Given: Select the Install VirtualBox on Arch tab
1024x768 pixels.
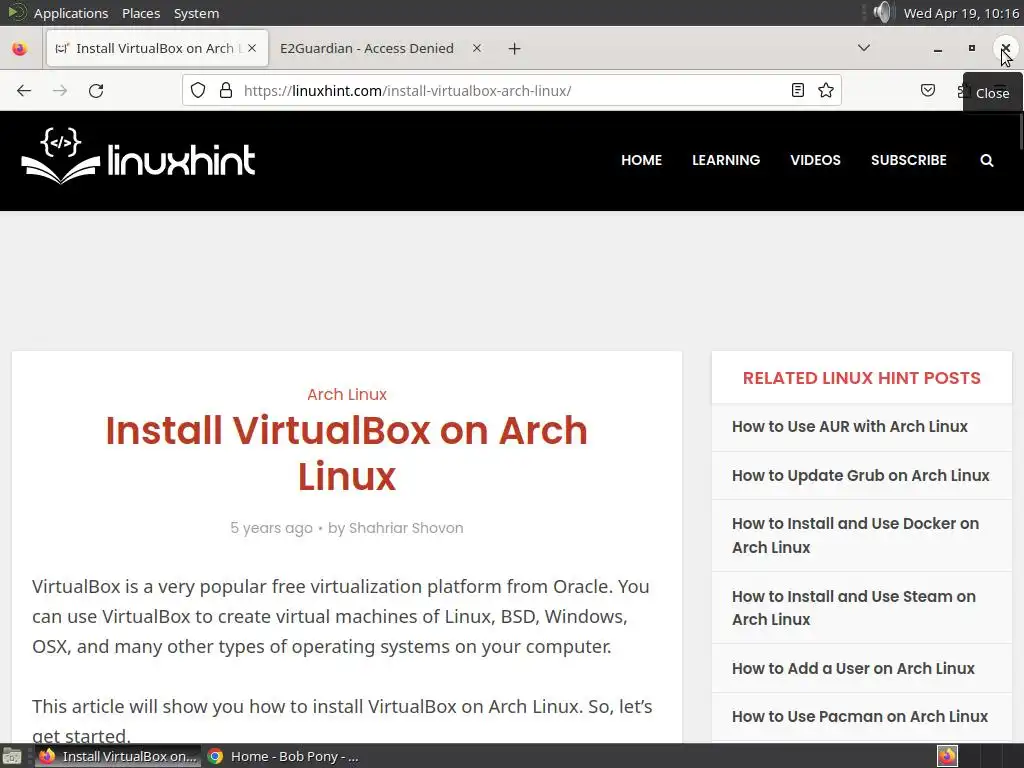Looking at the screenshot, I should [157, 48].
